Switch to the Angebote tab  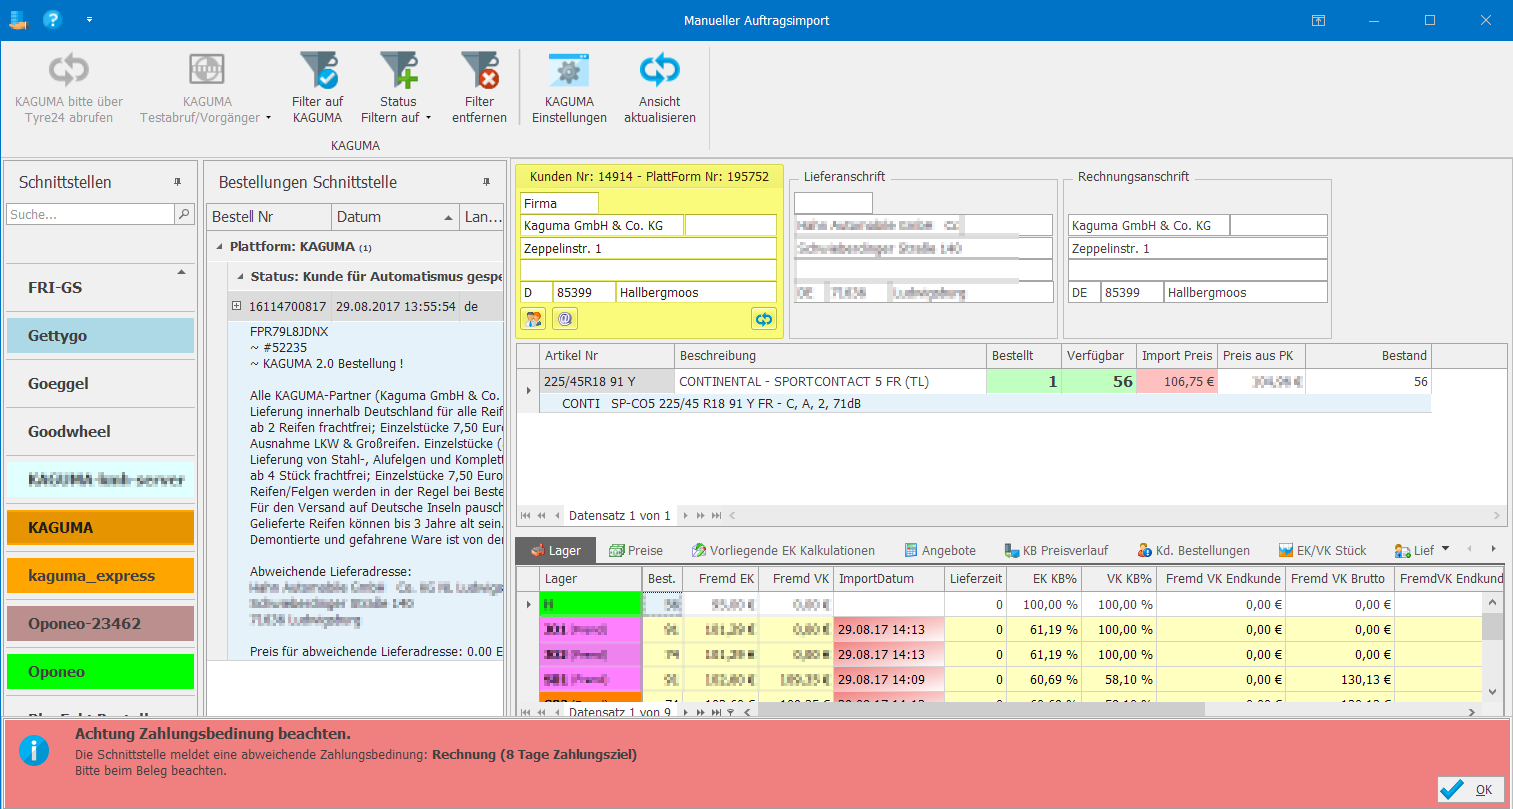(x=940, y=550)
